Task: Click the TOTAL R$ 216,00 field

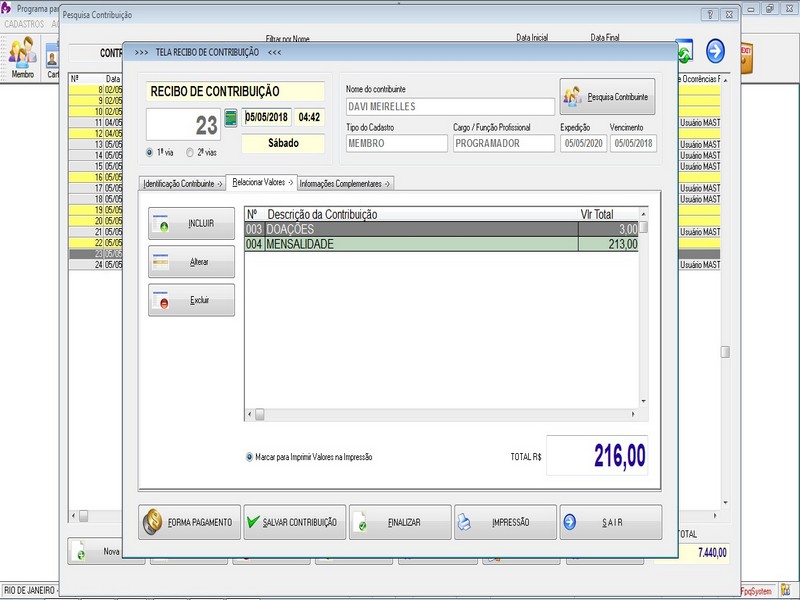Action: coord(597,455)
